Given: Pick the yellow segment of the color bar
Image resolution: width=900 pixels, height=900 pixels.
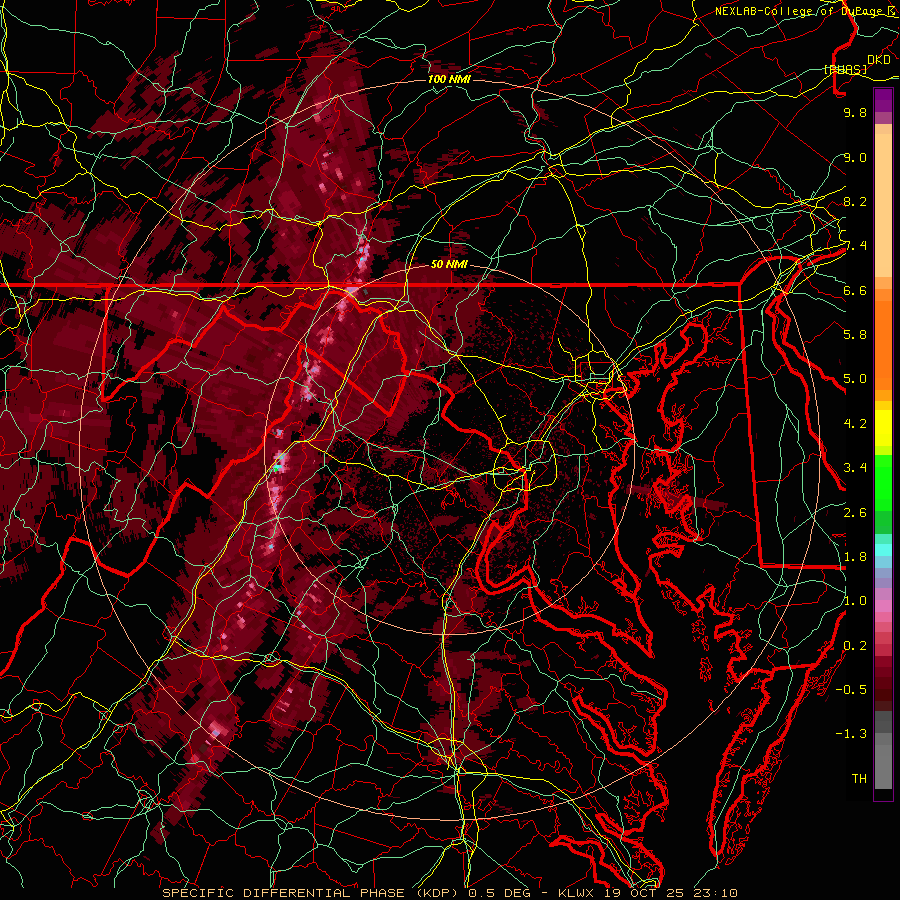Looking at the screenshot, I should click(883, 428).
